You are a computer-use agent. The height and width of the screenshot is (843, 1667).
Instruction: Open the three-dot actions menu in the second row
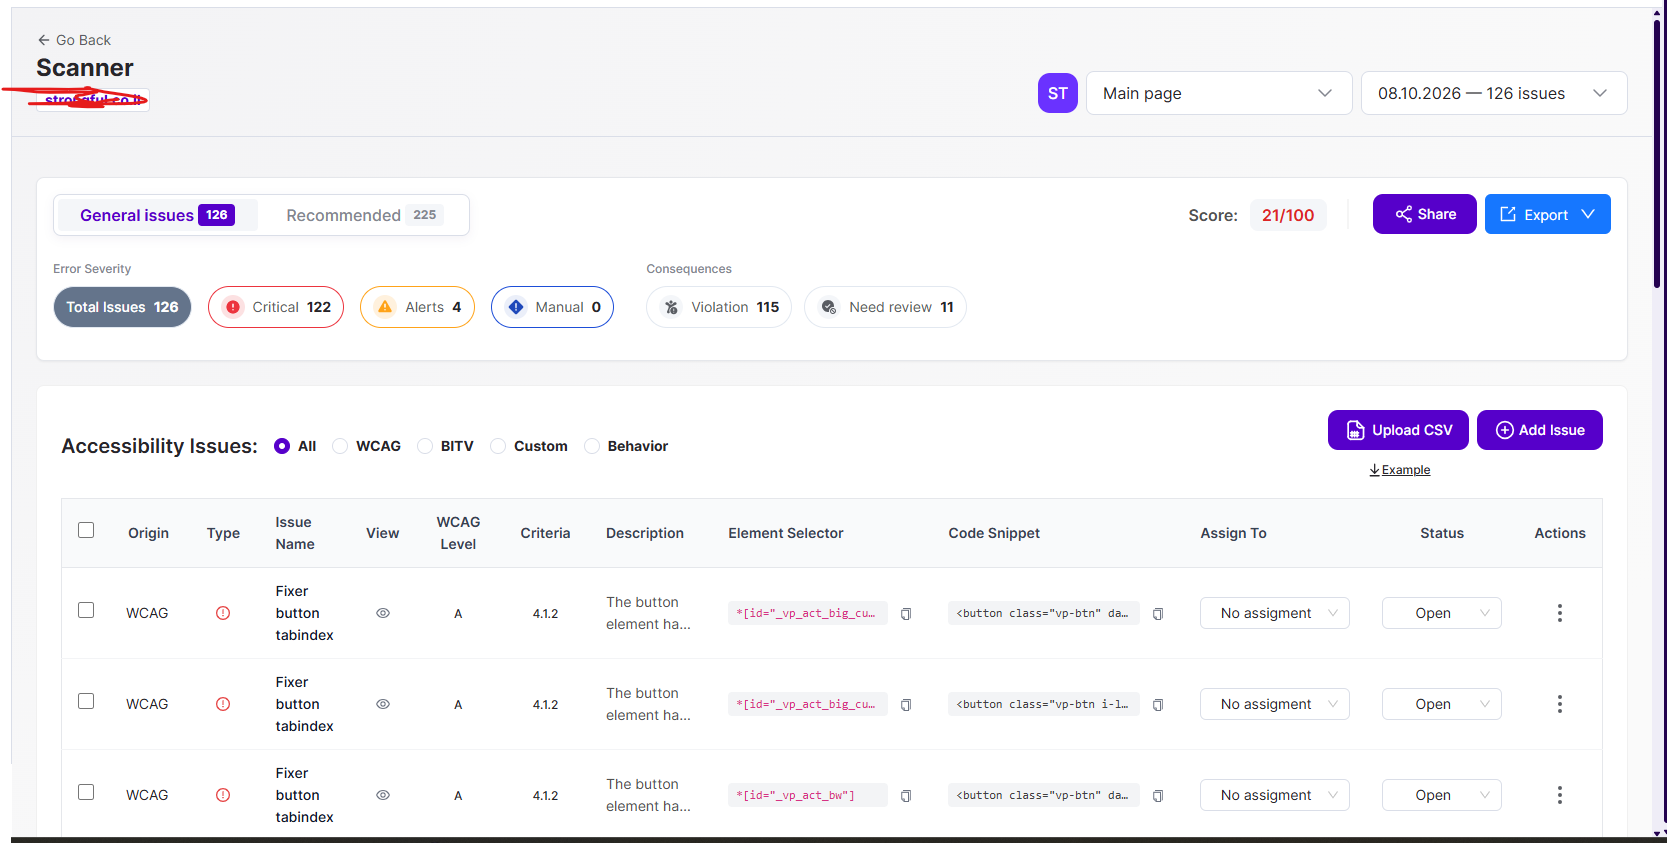tap(1559, 704)
